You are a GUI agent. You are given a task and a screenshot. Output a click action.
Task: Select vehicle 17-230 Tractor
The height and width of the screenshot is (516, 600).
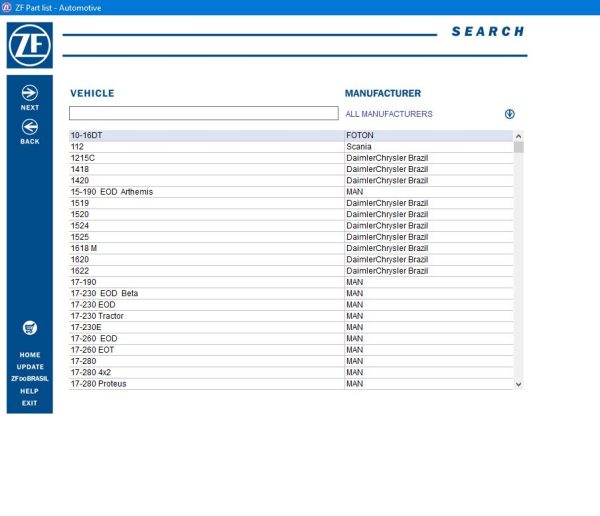[x=291, y=316]
